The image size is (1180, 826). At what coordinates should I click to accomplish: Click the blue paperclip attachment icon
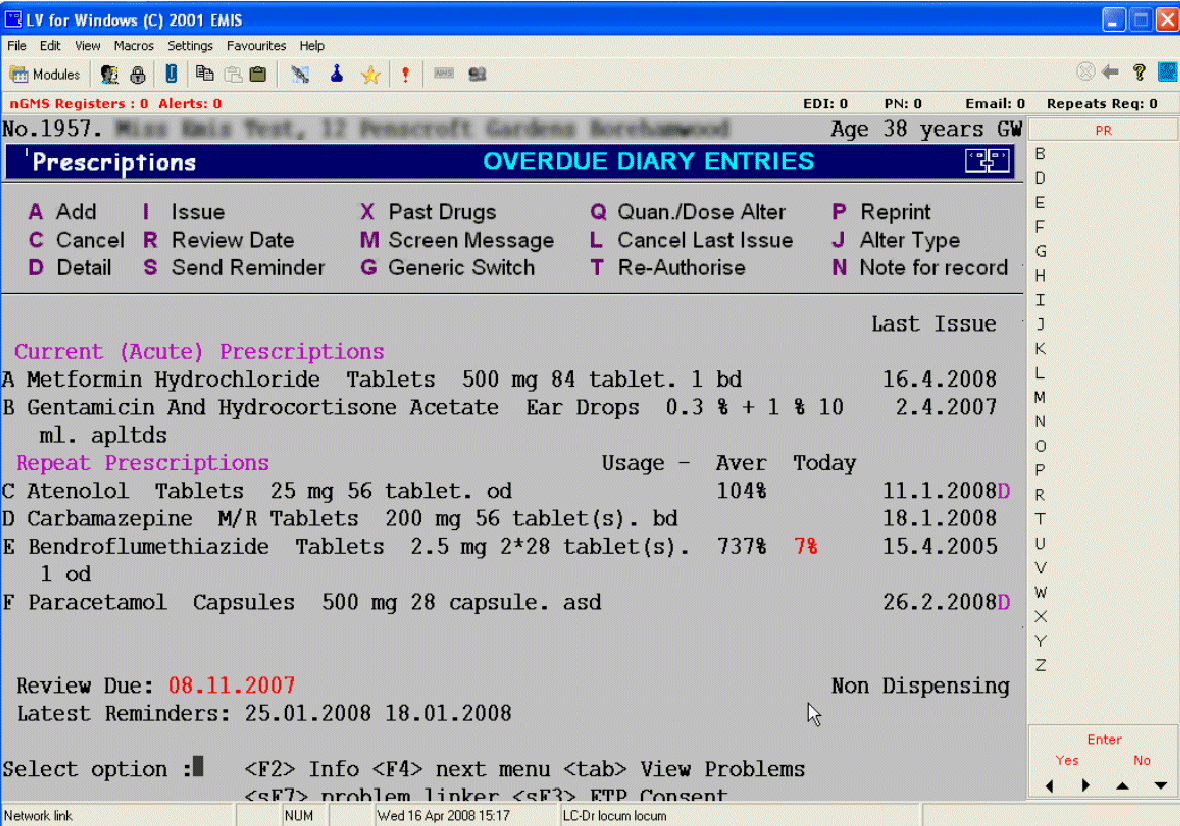(x=171, y=74)
